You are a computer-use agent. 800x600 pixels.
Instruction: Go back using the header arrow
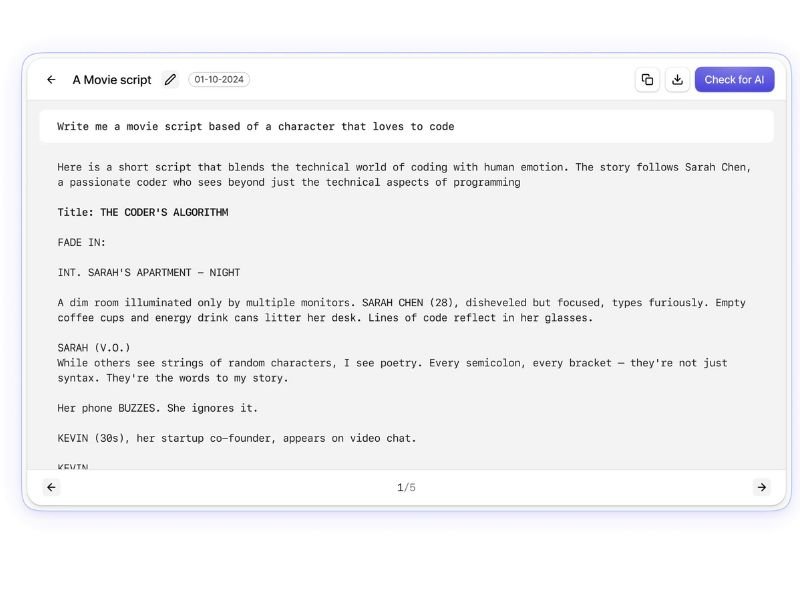(51, 80)
